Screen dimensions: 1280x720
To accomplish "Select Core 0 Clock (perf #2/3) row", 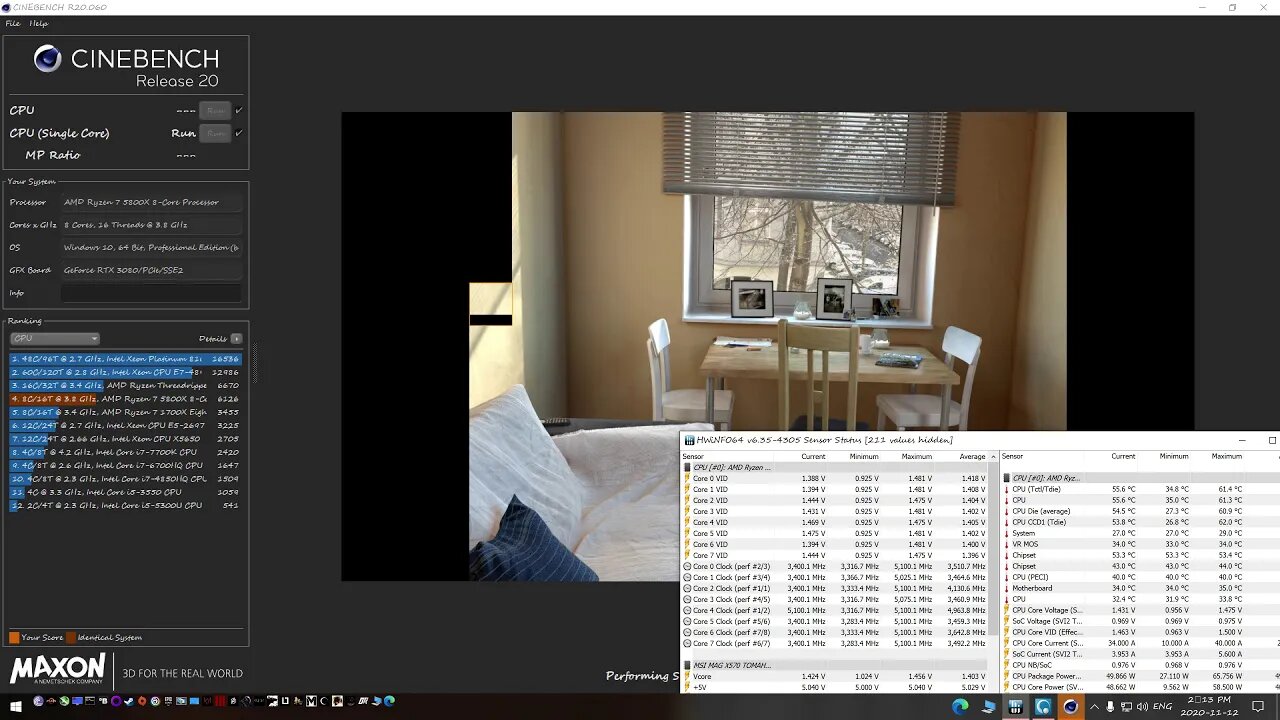I will 835,566.
